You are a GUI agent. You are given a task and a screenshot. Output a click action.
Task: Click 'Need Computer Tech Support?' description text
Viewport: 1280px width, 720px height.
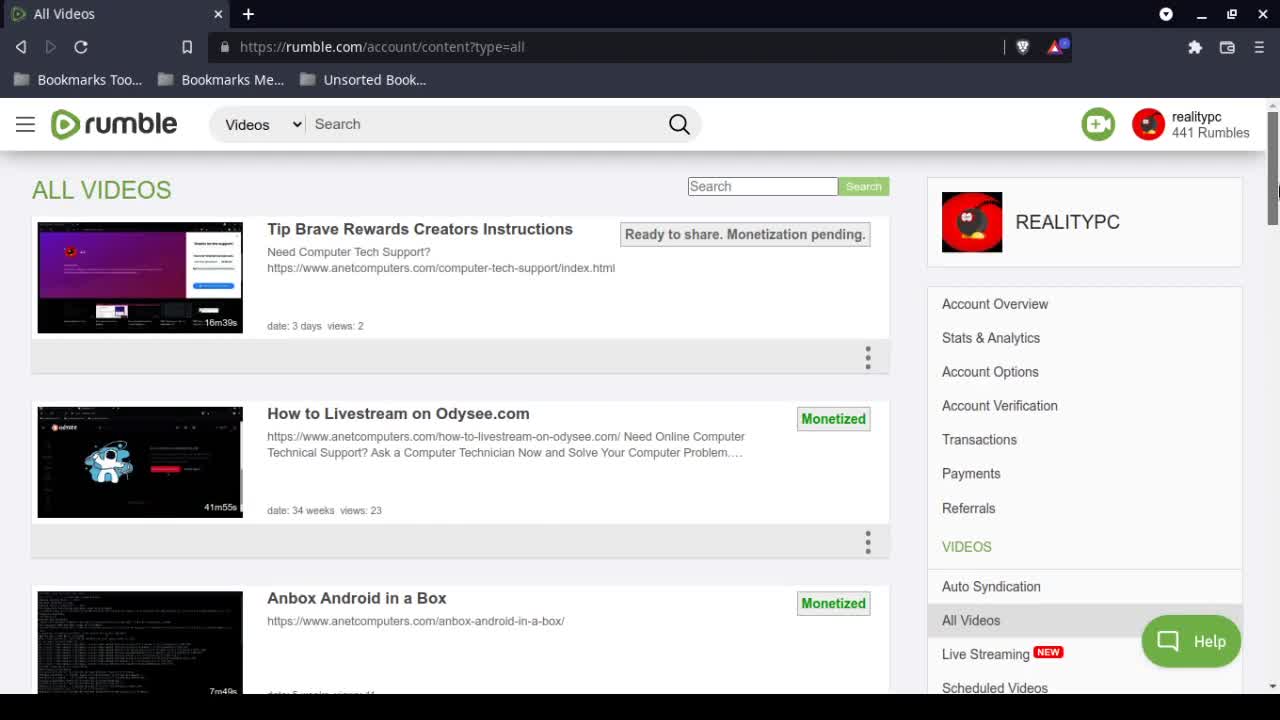(x=349, y=252)
